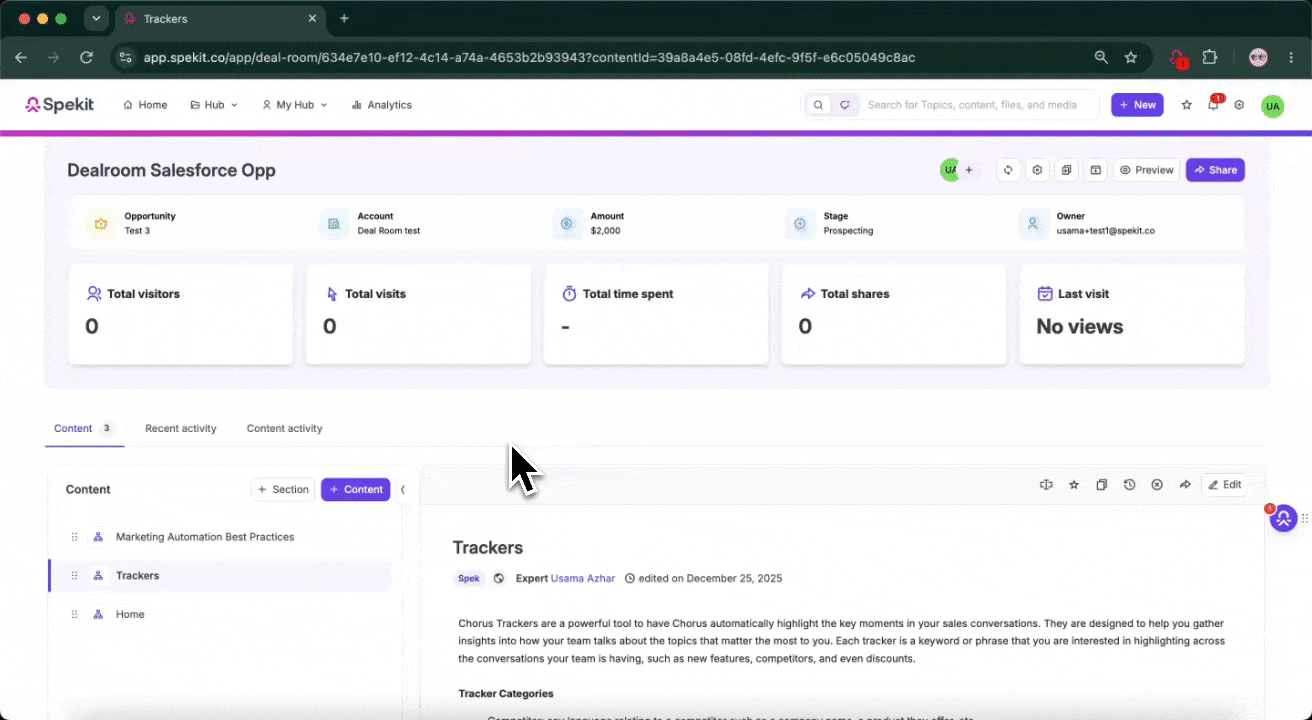Click the Chrome address bar URL

[529, 58]
